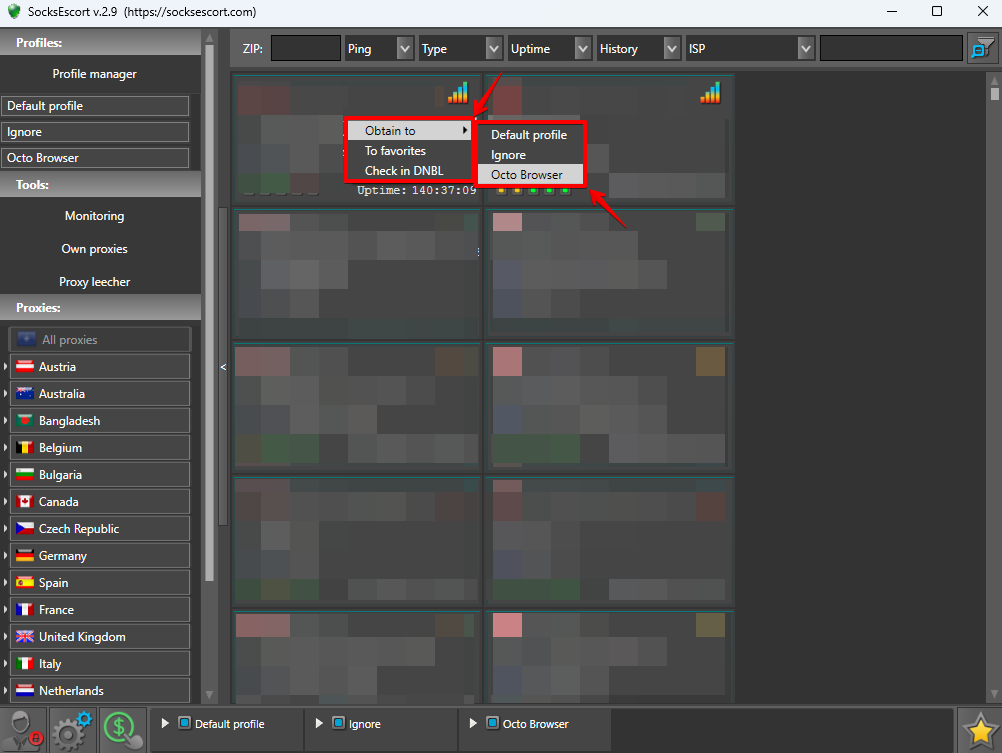Choose To favorites in context menu
The height and width of the screenshot is (753, 1002).
coord(409,151)
